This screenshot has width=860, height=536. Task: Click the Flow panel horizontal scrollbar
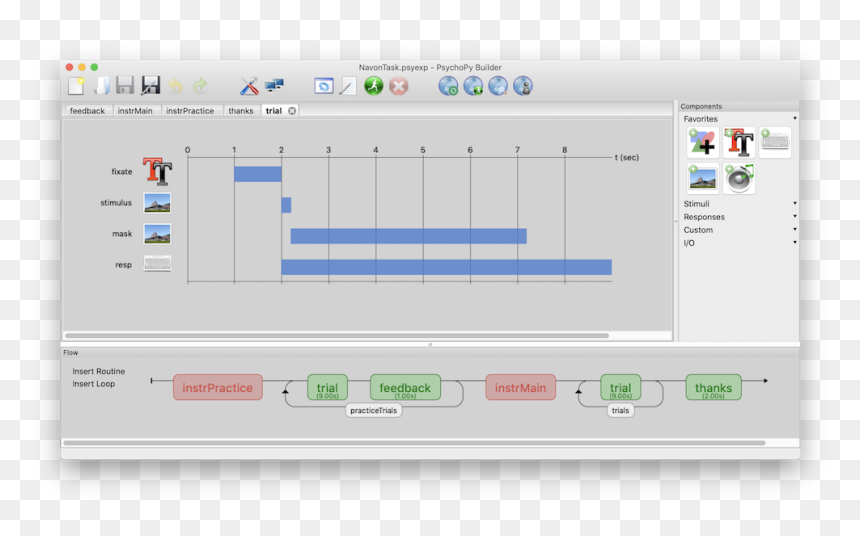[x=415, y=443]
